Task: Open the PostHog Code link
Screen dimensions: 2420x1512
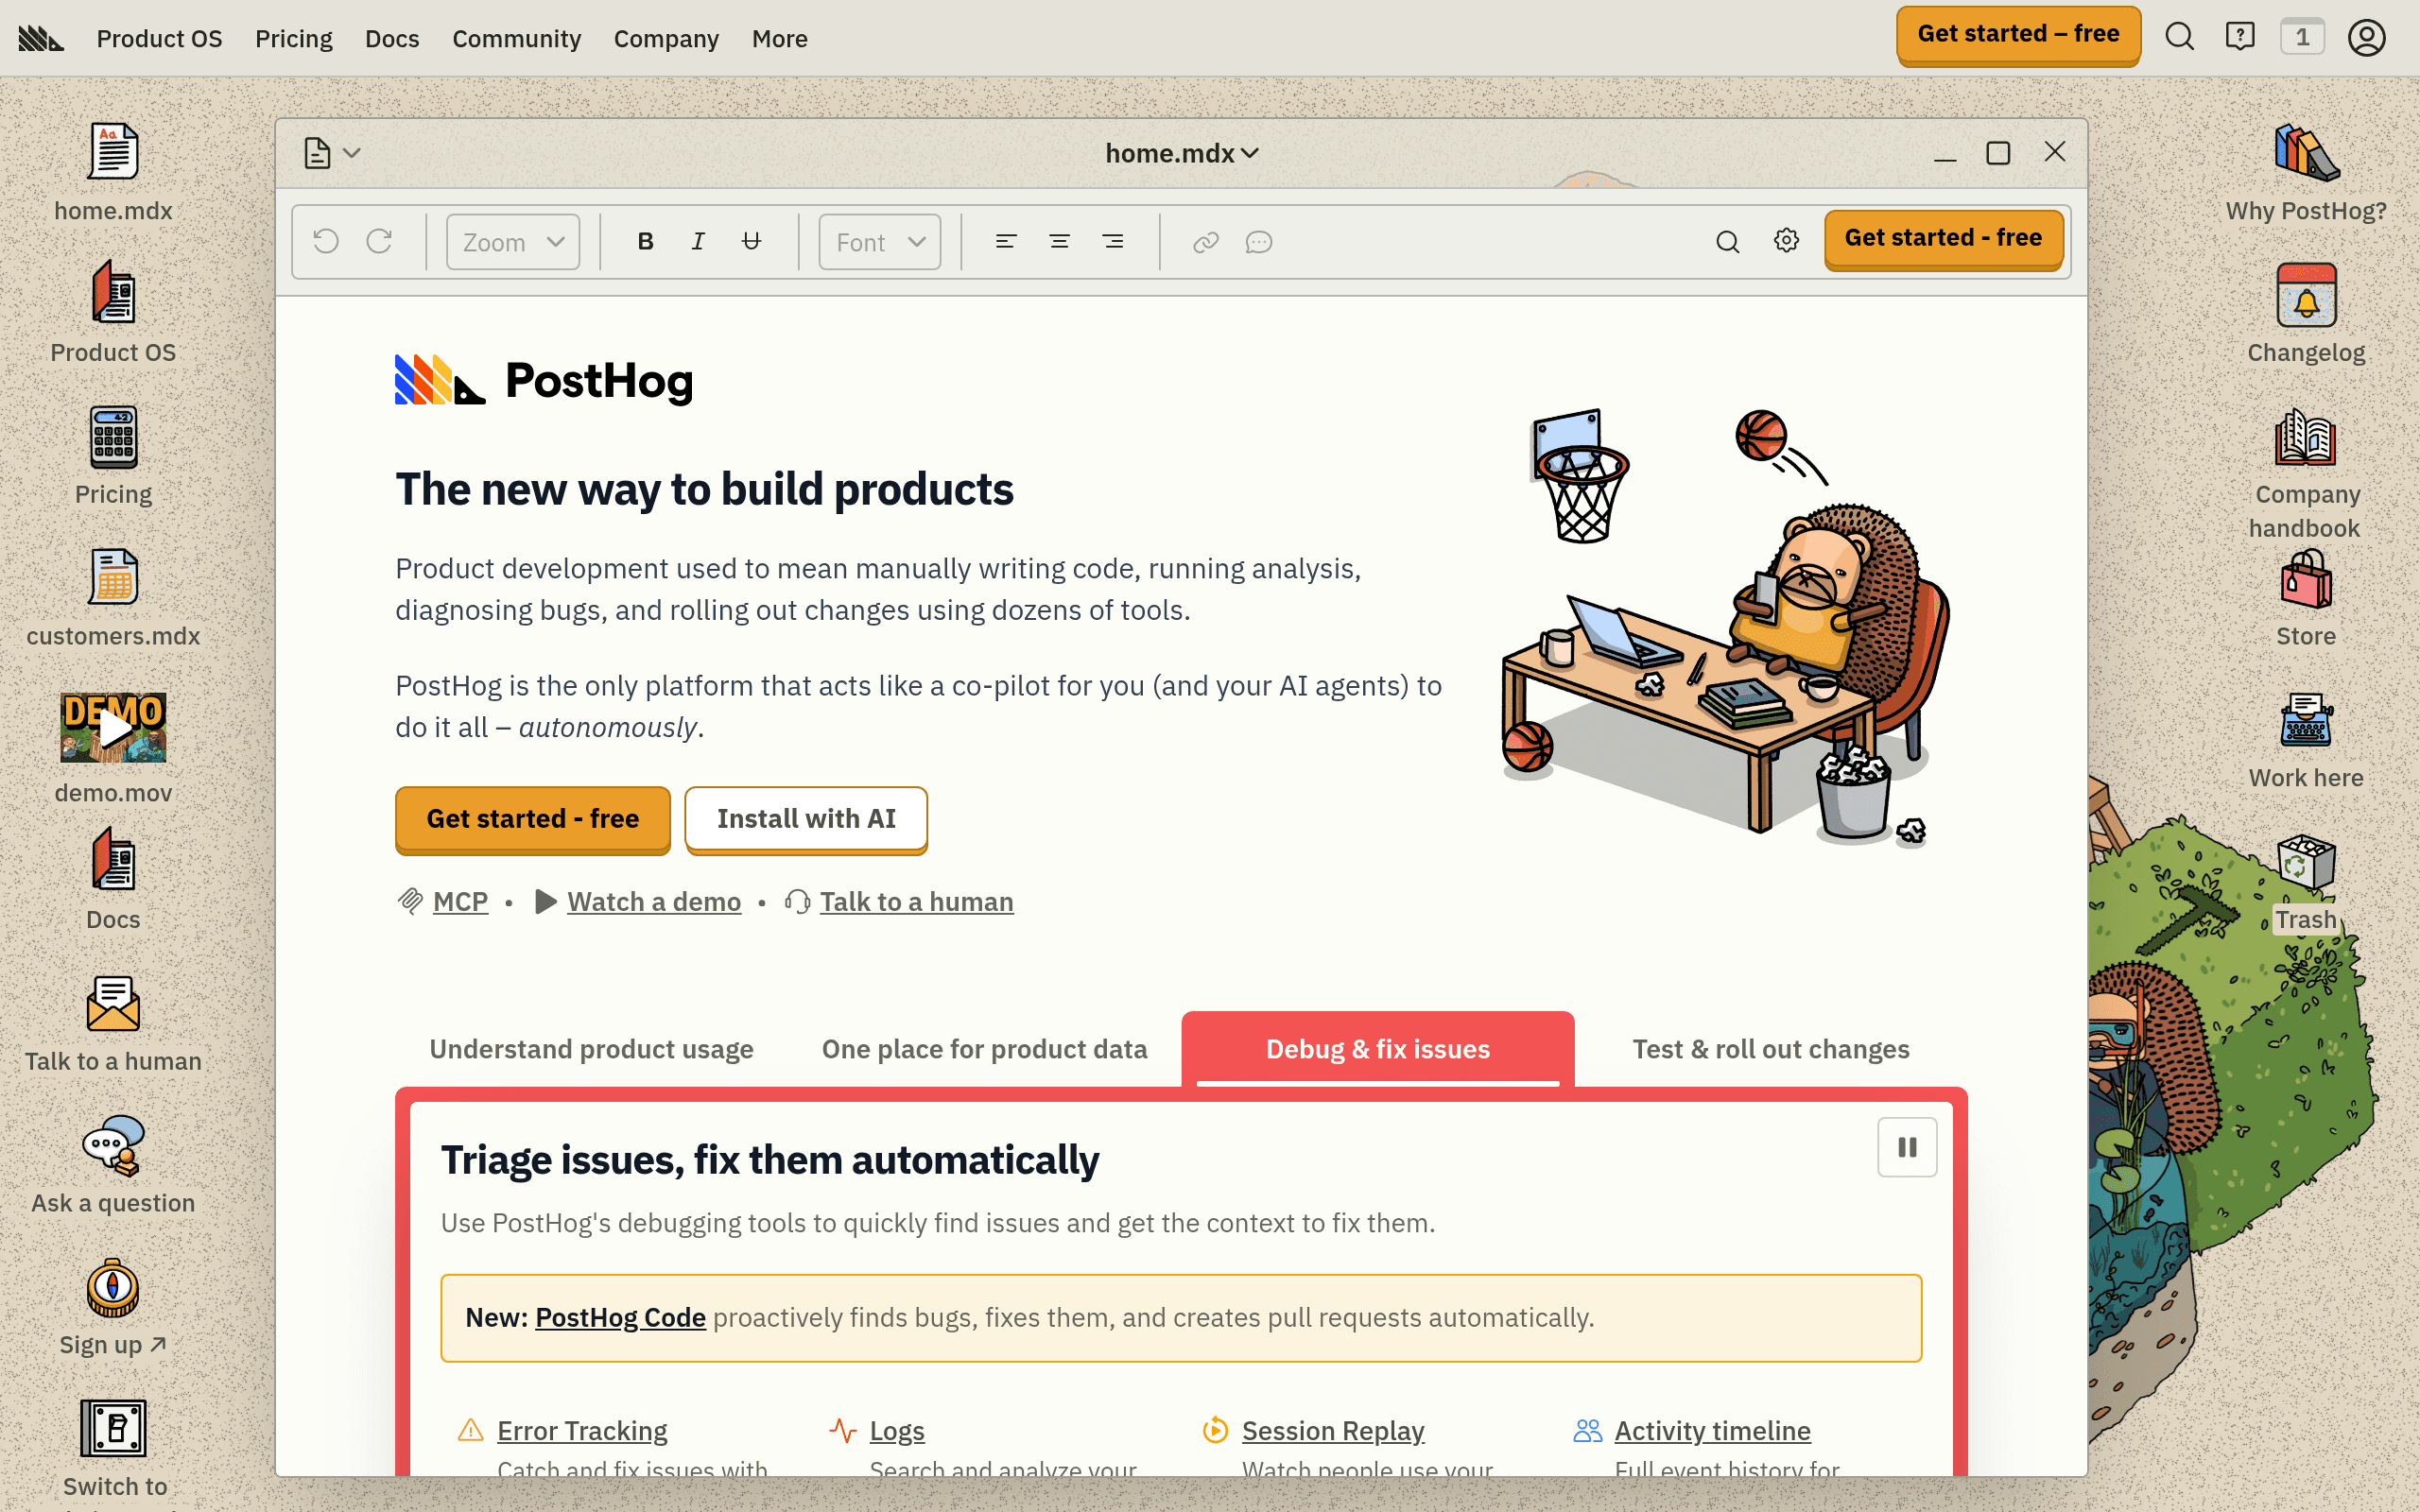Action: 620,1317
